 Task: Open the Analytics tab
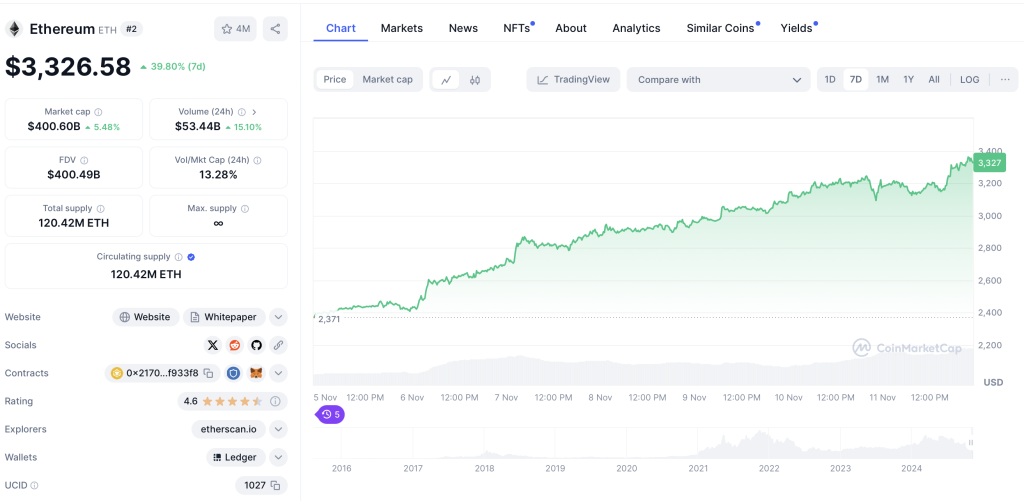(636, 28)
